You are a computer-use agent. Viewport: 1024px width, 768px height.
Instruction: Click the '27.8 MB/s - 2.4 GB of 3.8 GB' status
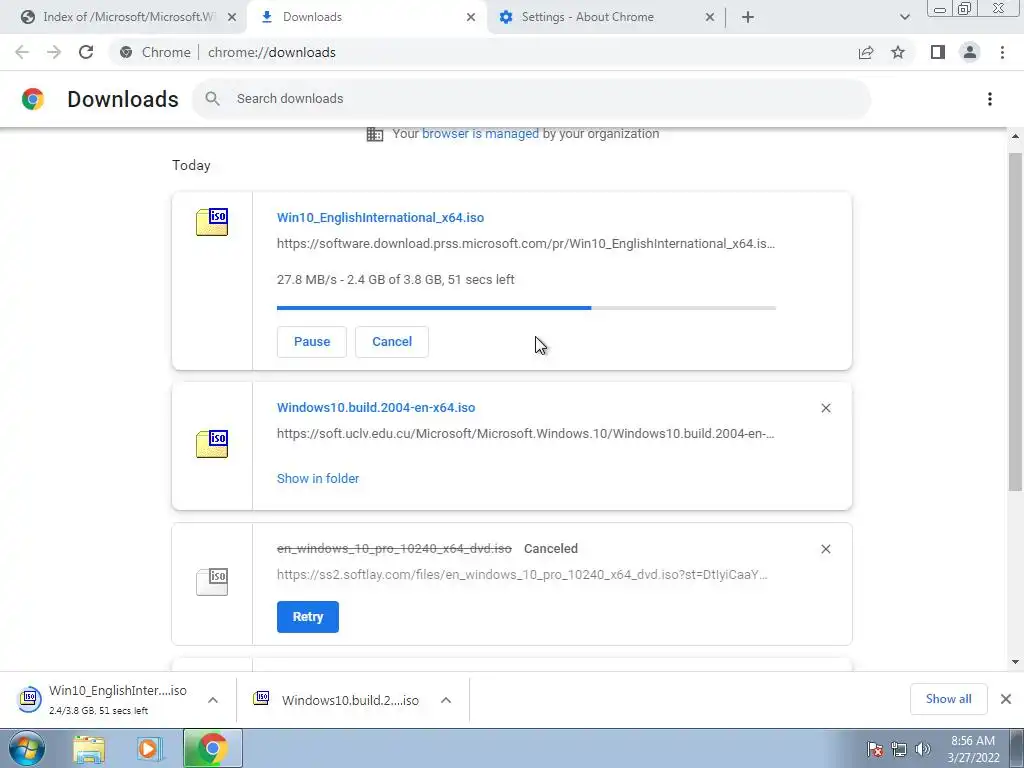(x=395, y=280)
